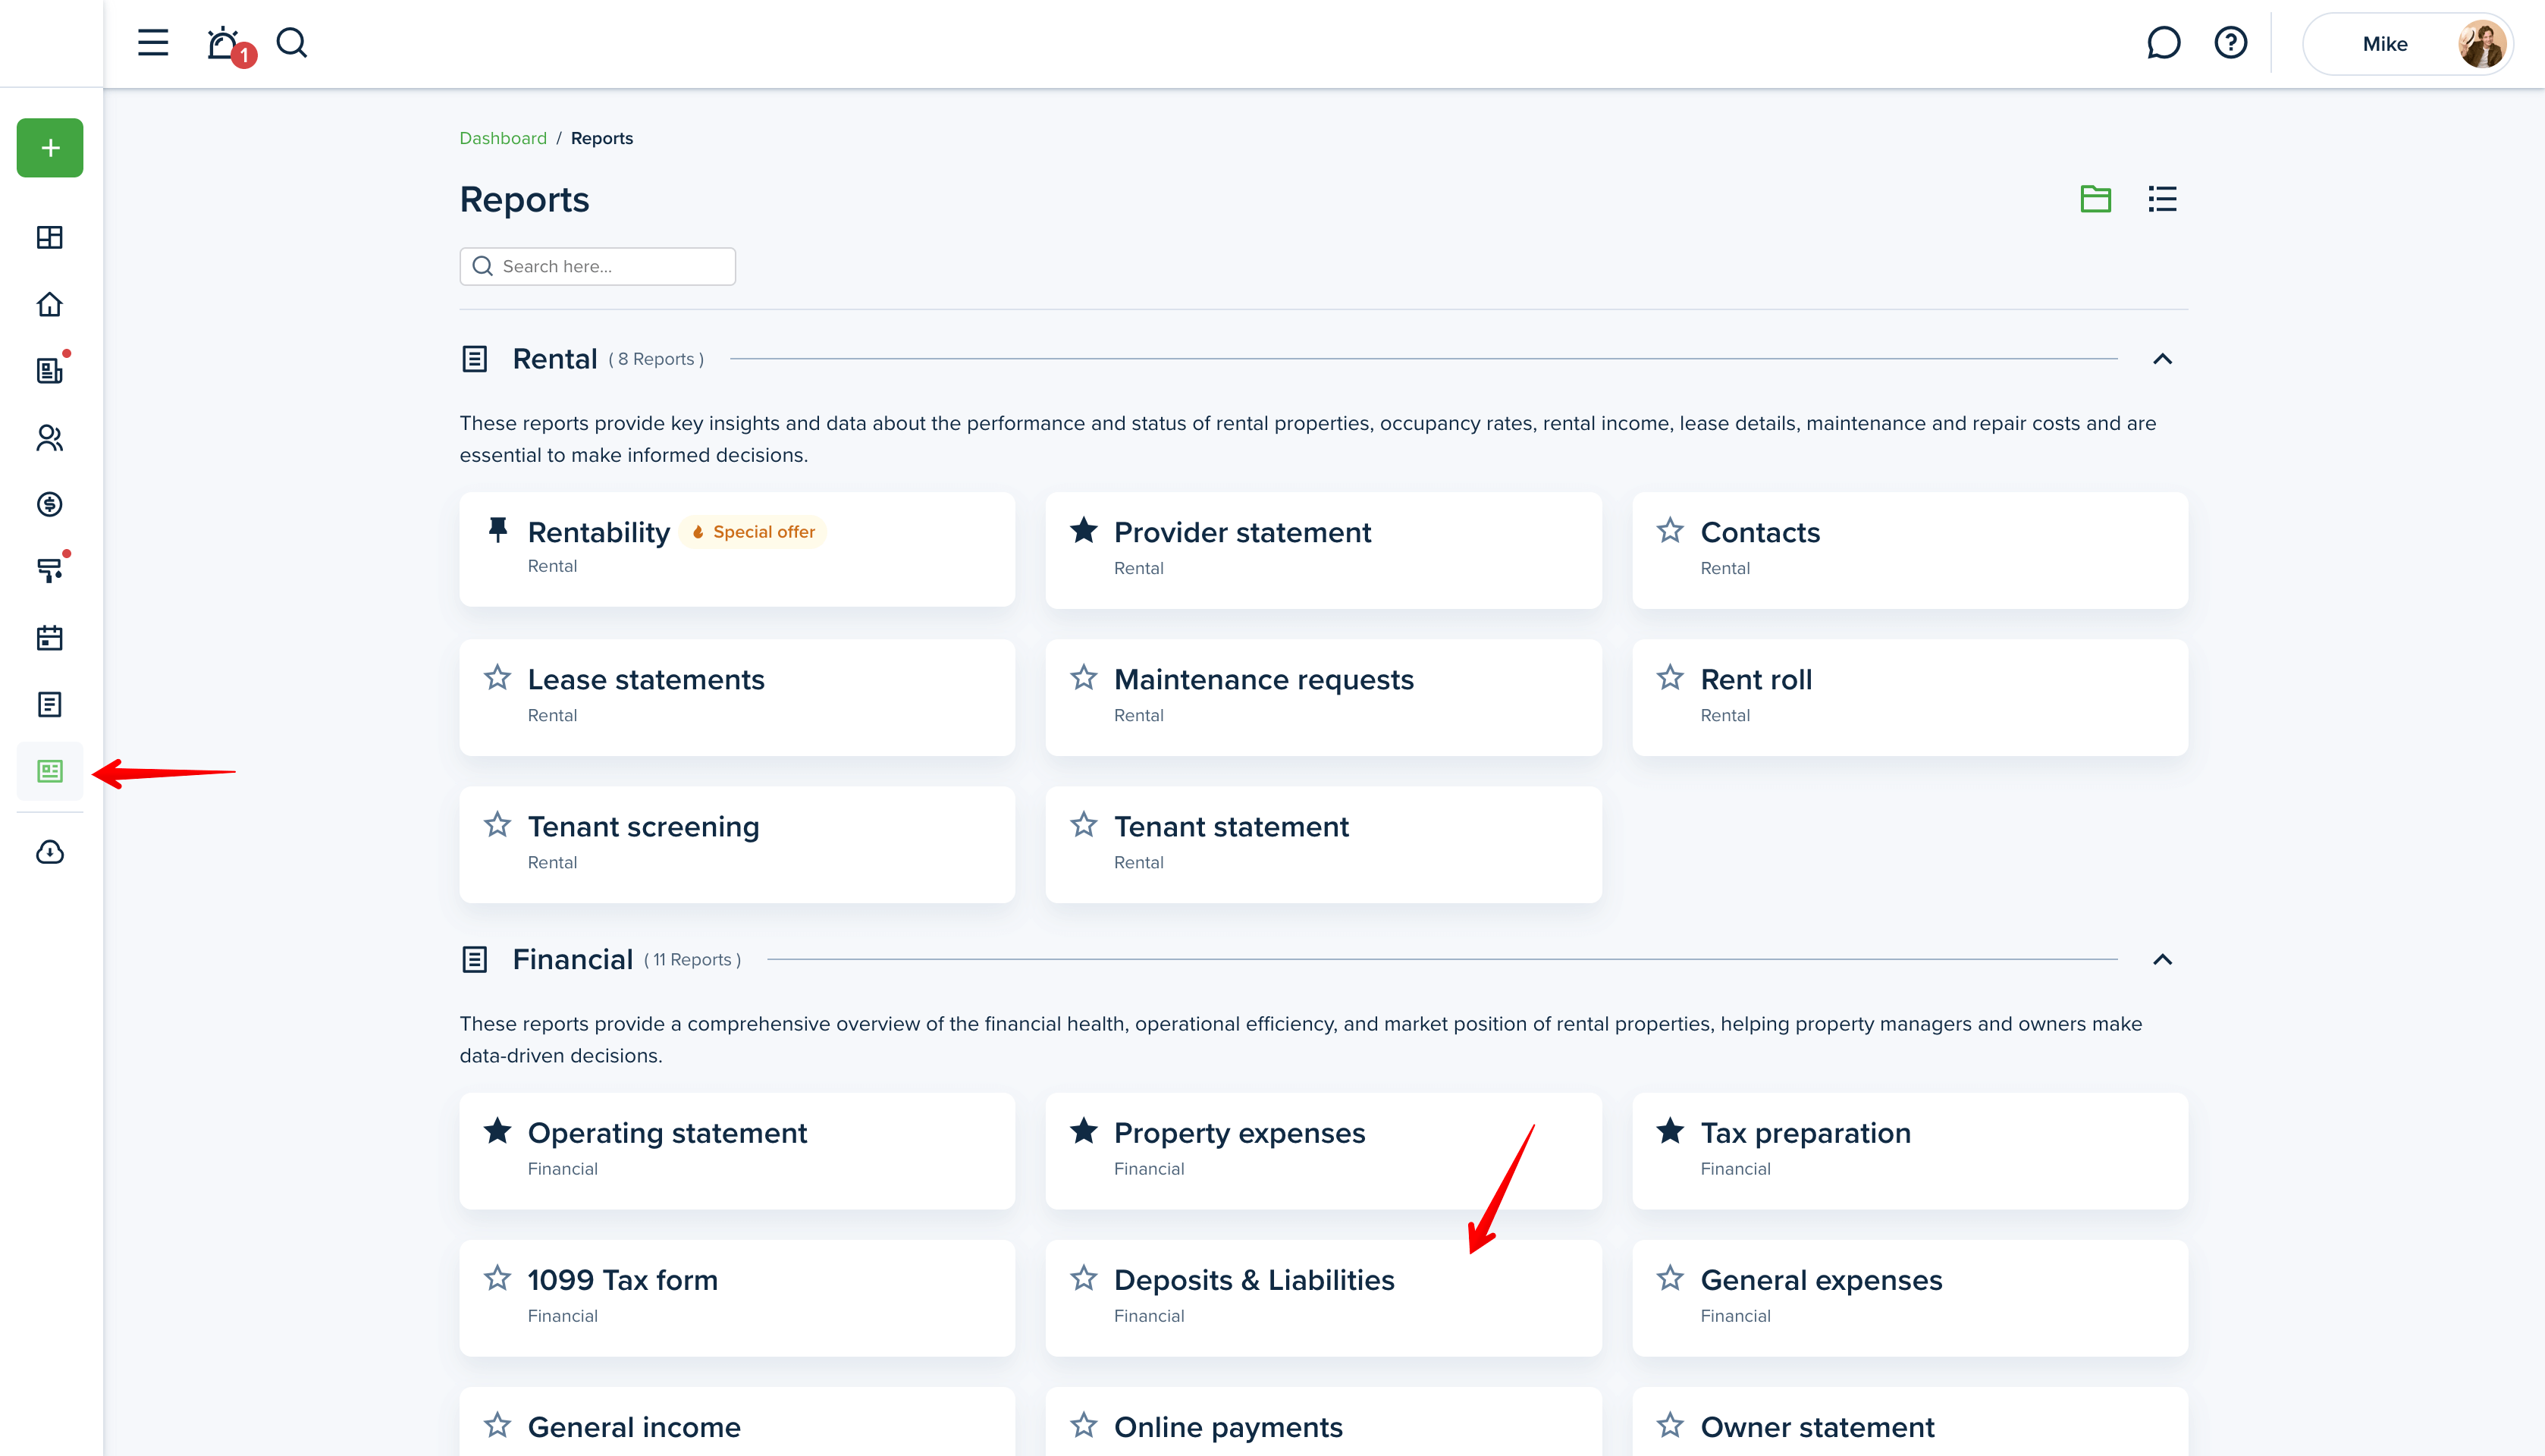Viewport: 2545px width, 1456px height.
Task: Open the accounting dollar icon in sidebar
Action: point(50,504)
